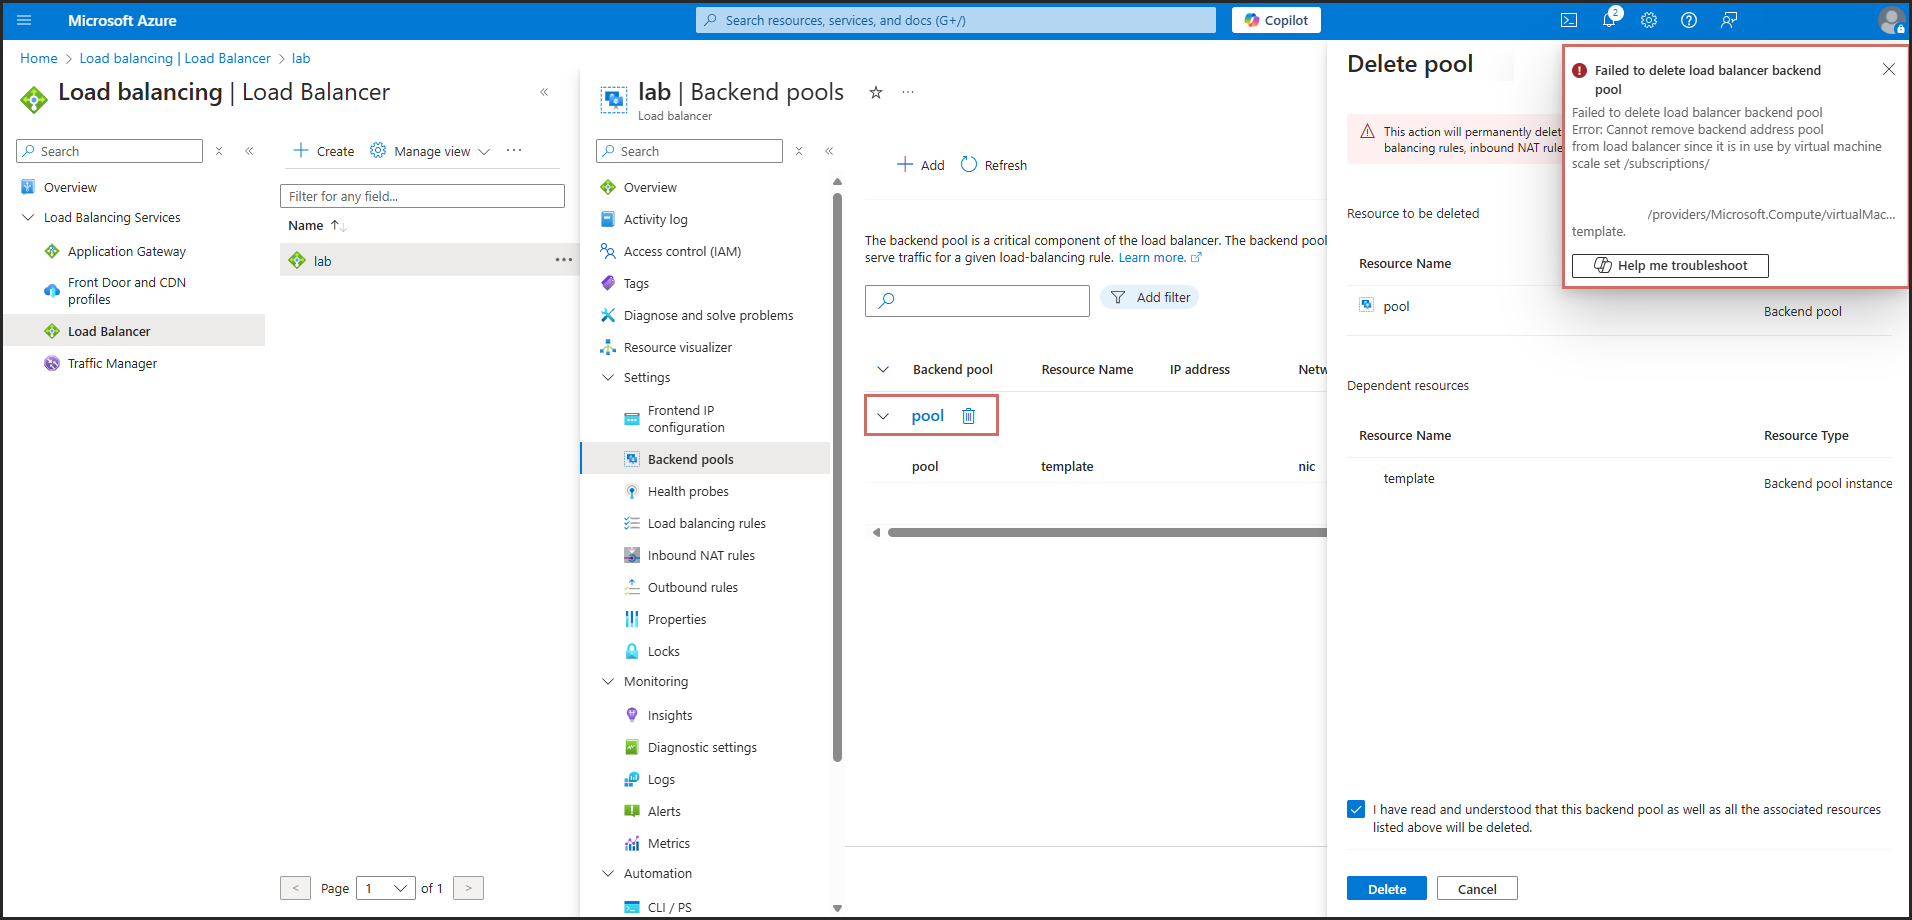Open the notifications bell
The image size is (1912, 920).
[1609, 20]
